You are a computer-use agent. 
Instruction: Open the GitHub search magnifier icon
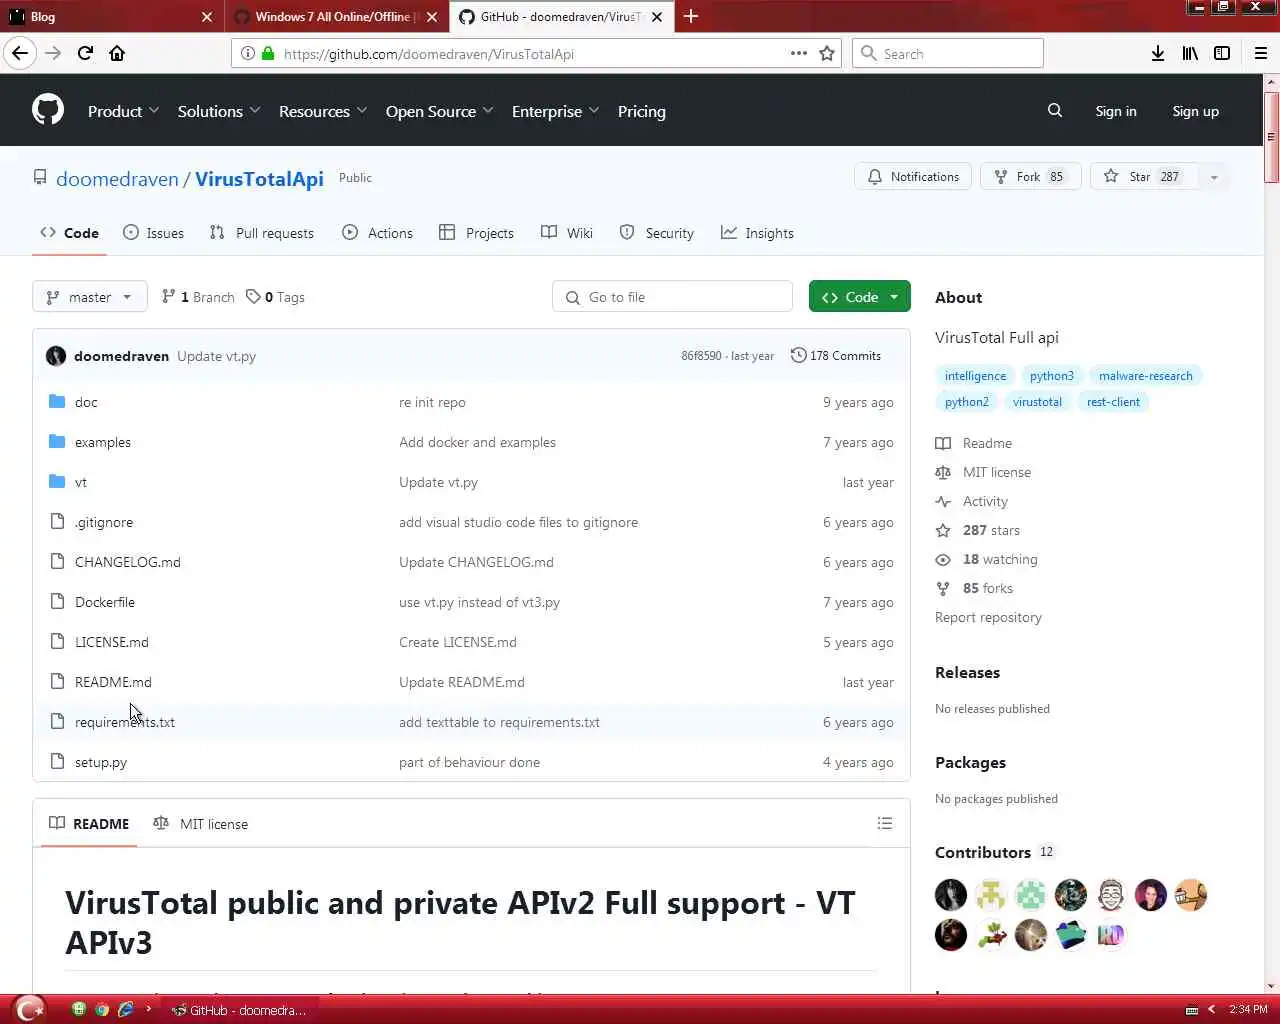pos(1055,111)
